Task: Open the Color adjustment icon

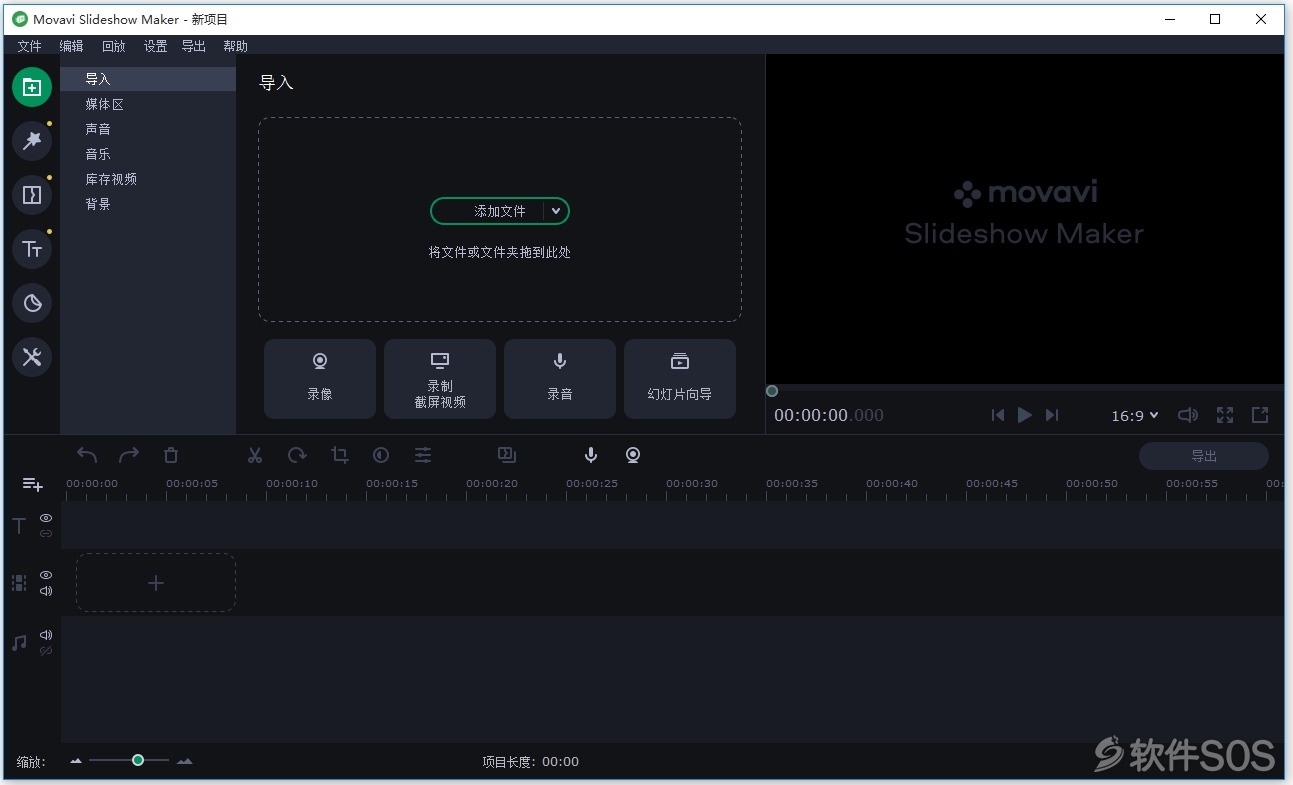Action: pos(381,455)
